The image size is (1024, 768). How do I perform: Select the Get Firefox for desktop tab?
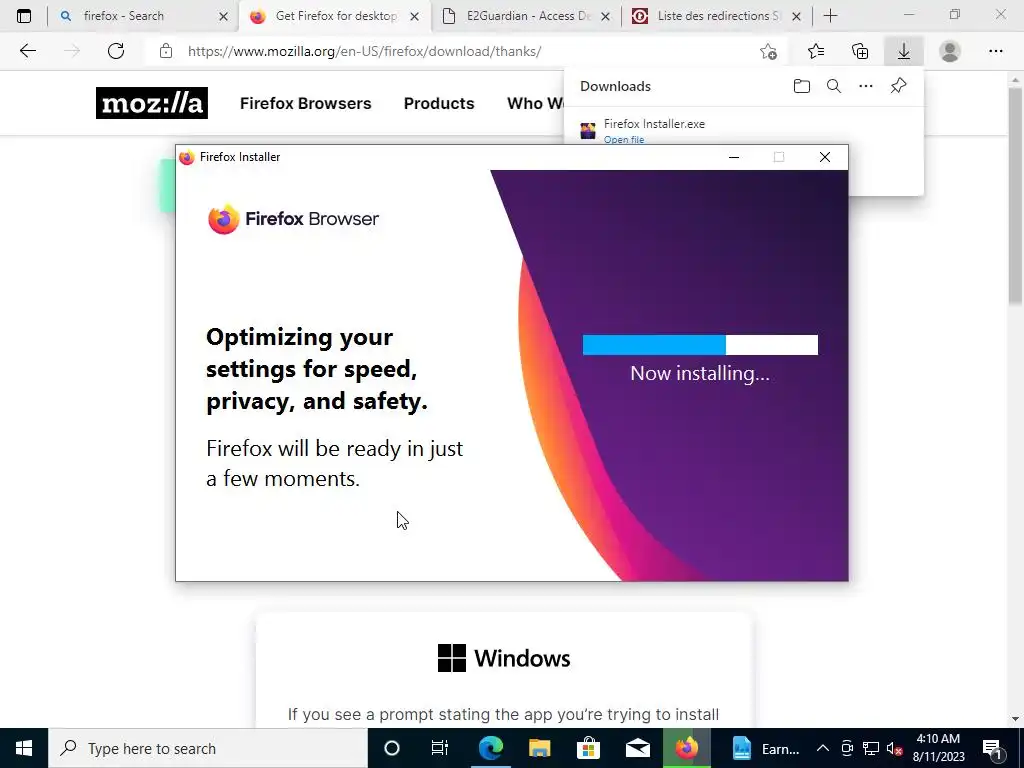click(336, 16)
